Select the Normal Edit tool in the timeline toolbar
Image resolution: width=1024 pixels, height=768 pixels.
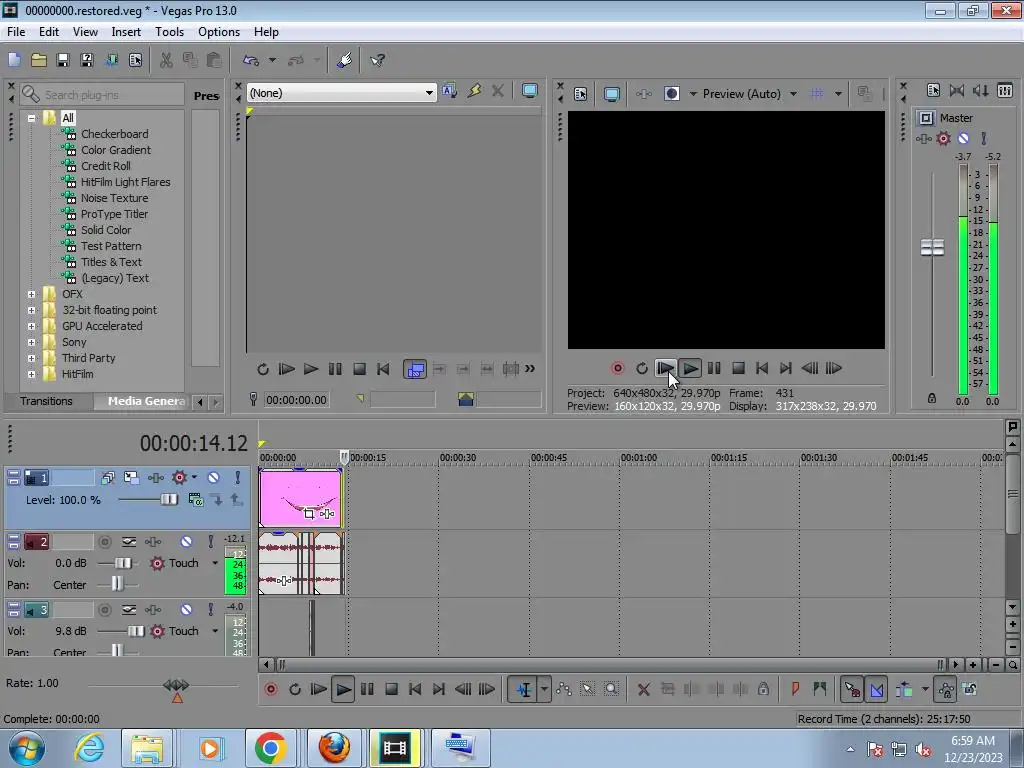524,689
